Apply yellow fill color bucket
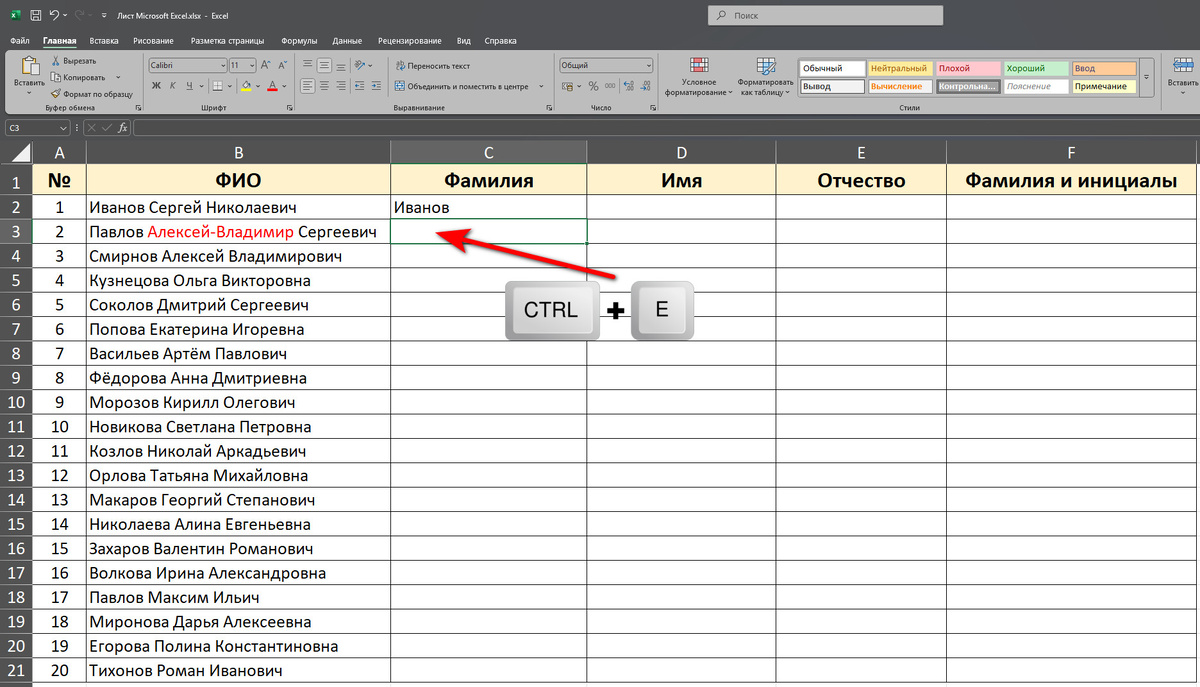 pos(246,86)
